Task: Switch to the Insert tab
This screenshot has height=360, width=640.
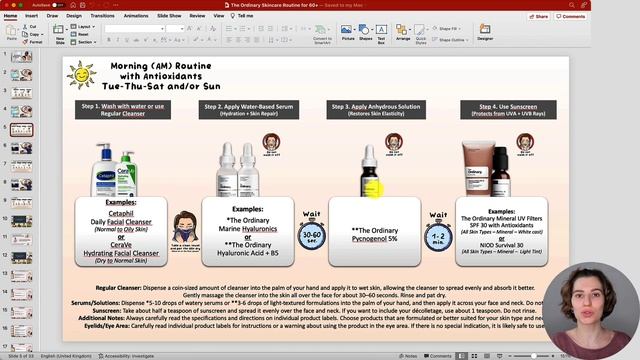Action: (31, 16)
